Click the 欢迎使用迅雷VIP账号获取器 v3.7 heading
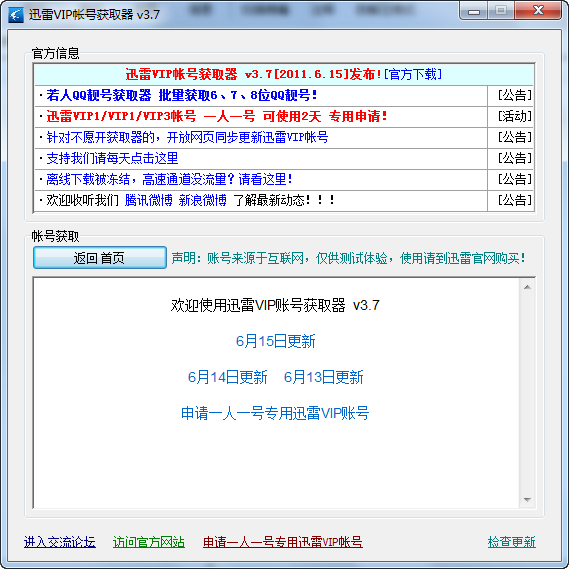Image resolution: width=569 pixels, height=569 pixels. 275,306
